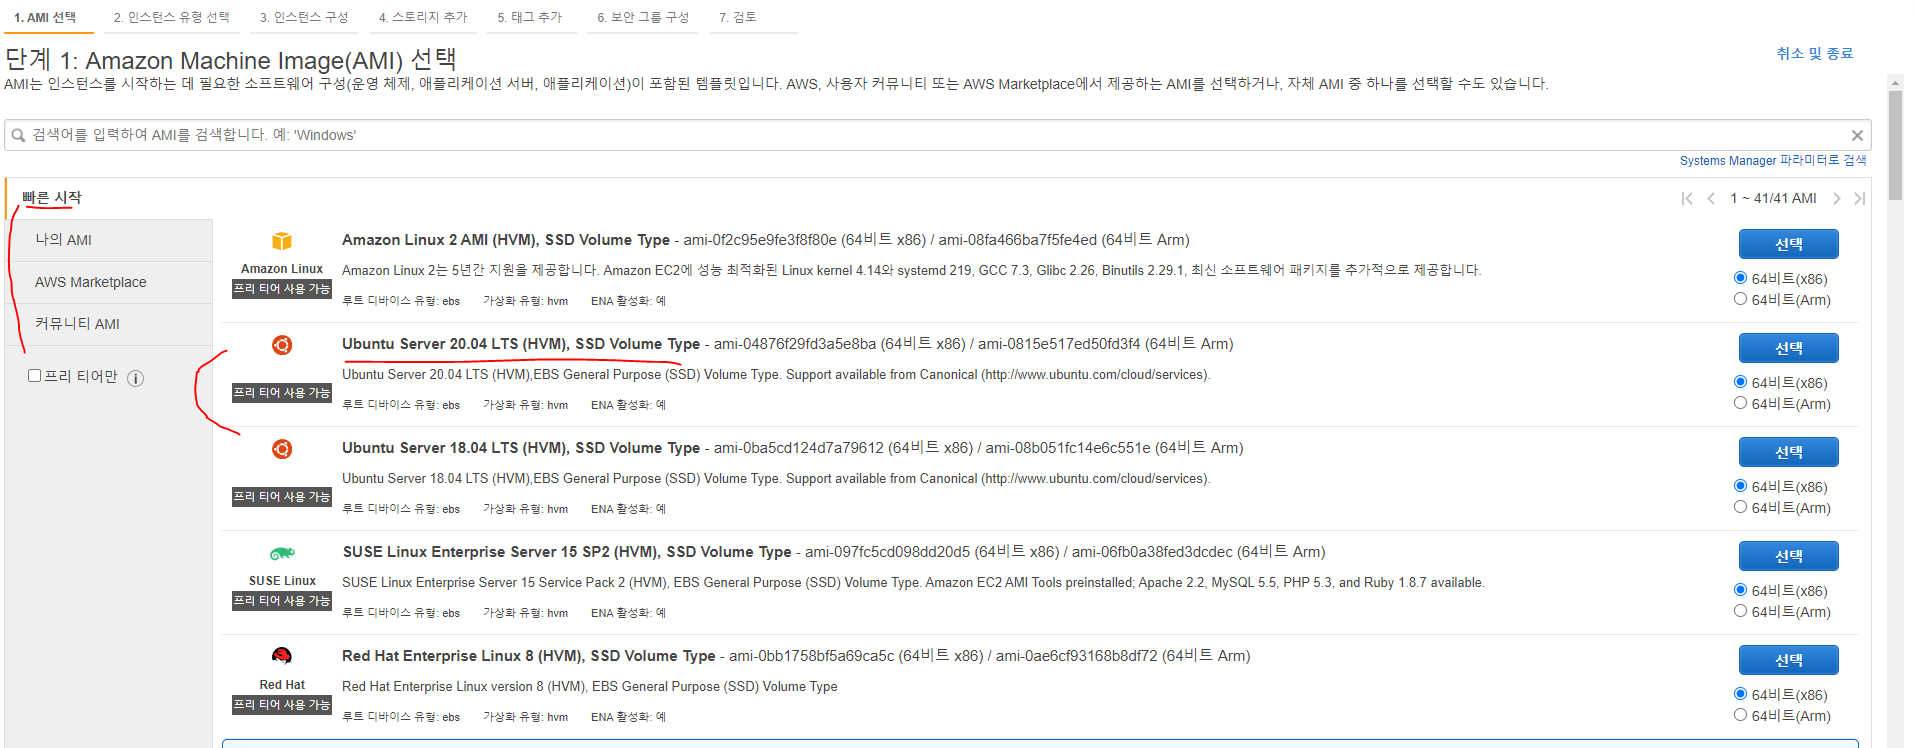This screenshot has height=748, width=1915.
Task: Open step 5 태그 추가 tab
Action: tap(530, 18)
